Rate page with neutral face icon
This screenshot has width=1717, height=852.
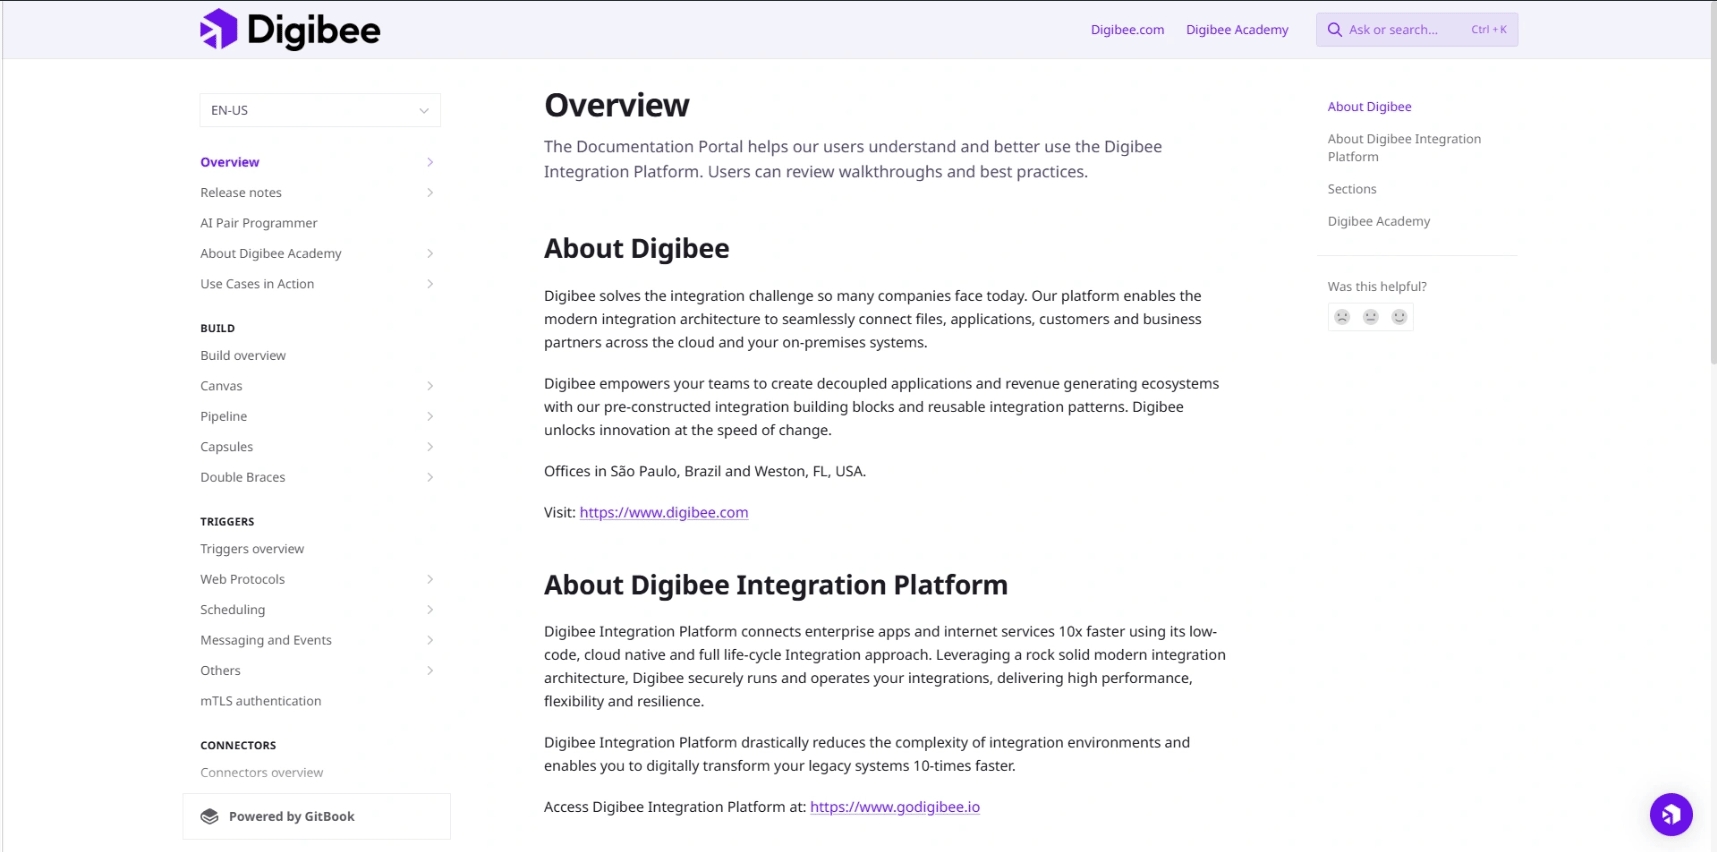tap(1371, 317)
